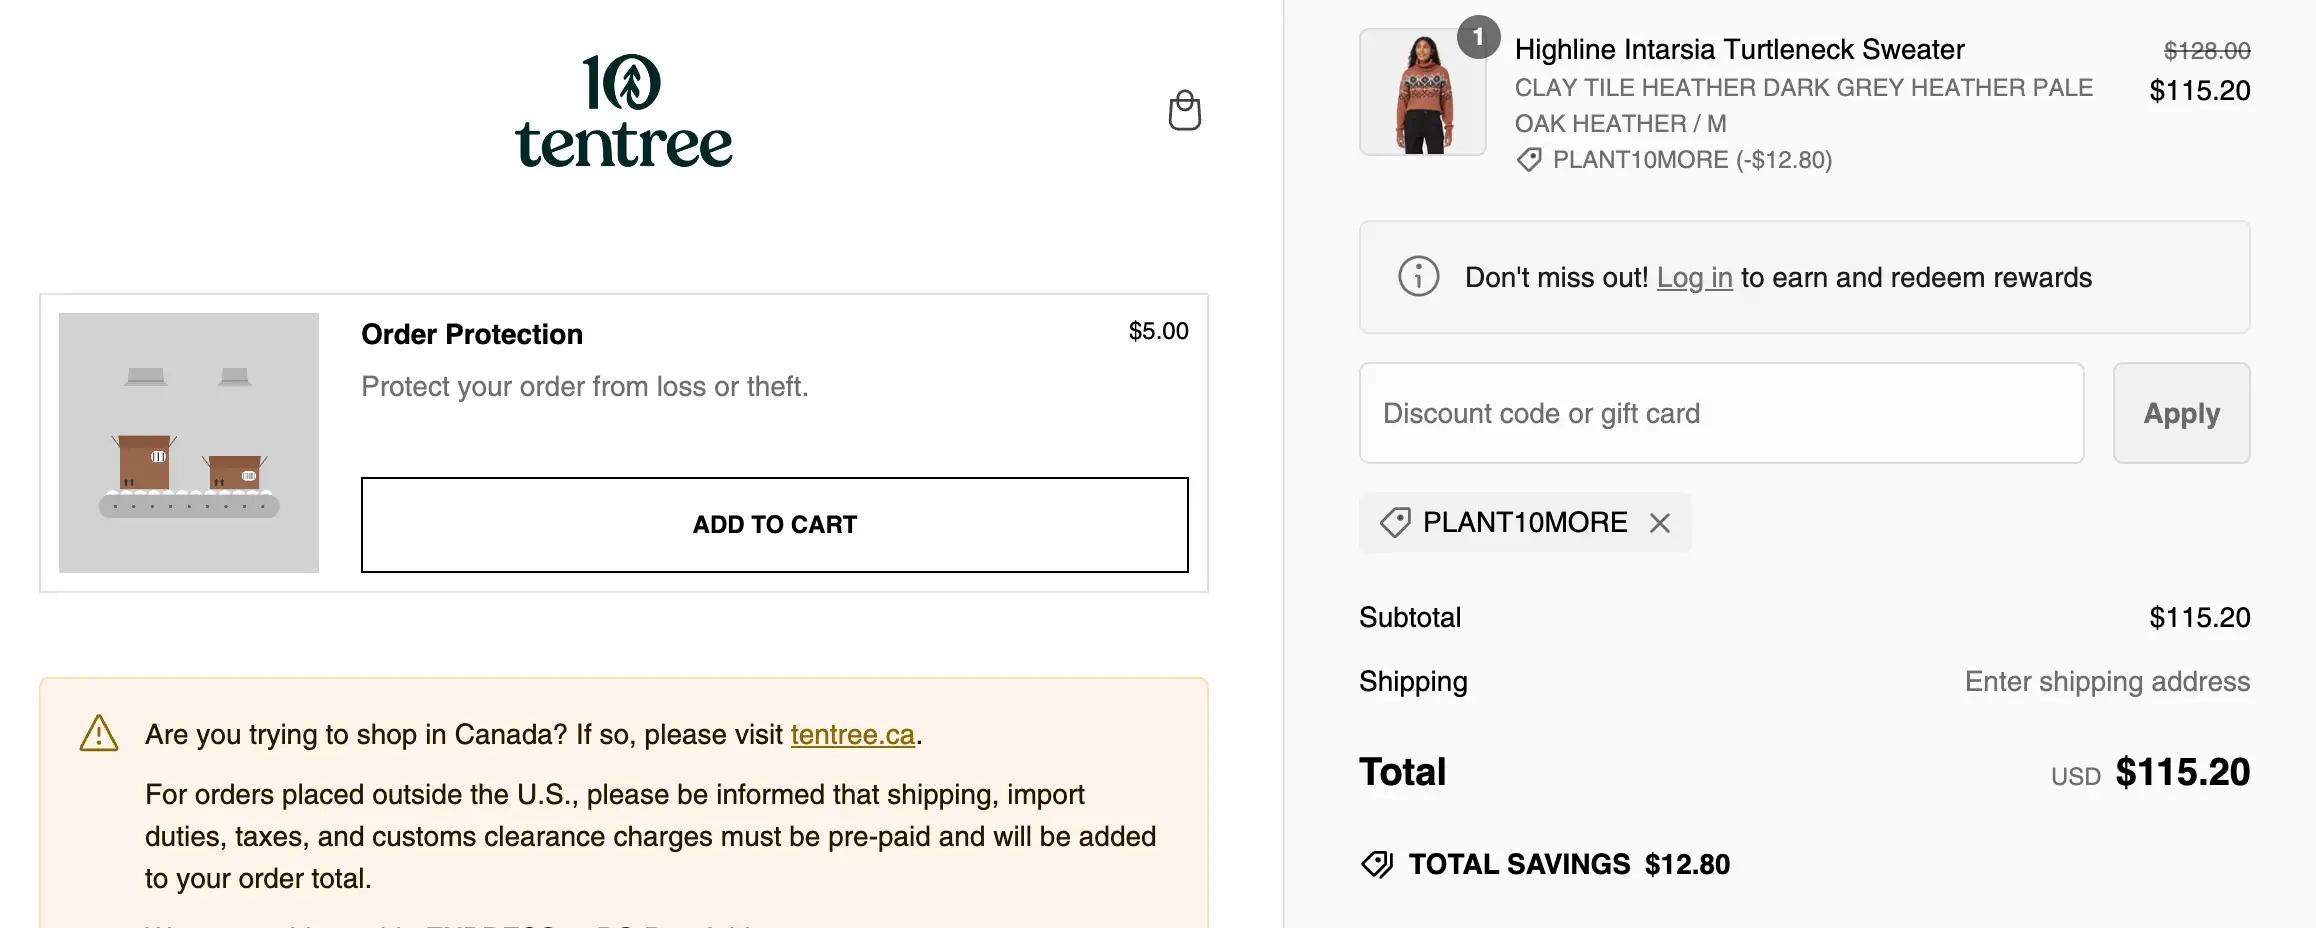The image size is (2316, 928).
Task: Add Order Protection to cart
Action: (x=774, y=525)
